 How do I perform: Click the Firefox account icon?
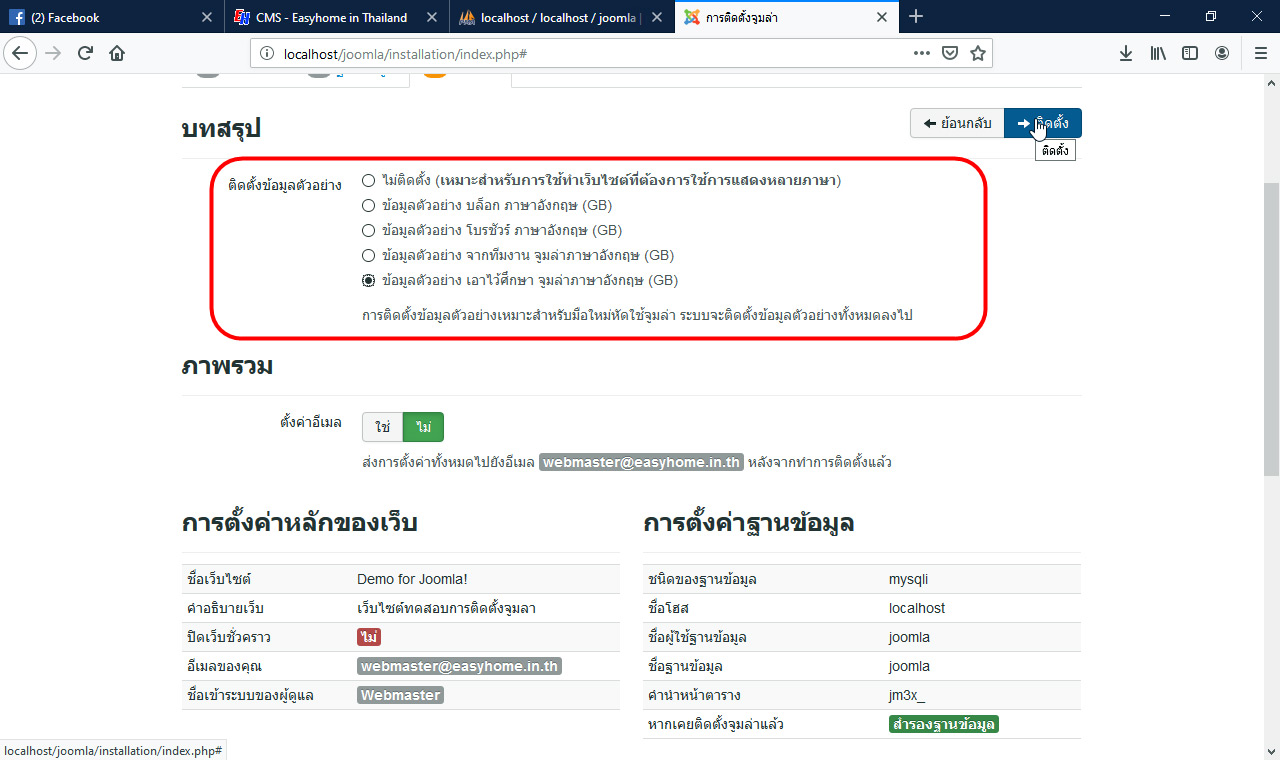[x=1222, y=52]
